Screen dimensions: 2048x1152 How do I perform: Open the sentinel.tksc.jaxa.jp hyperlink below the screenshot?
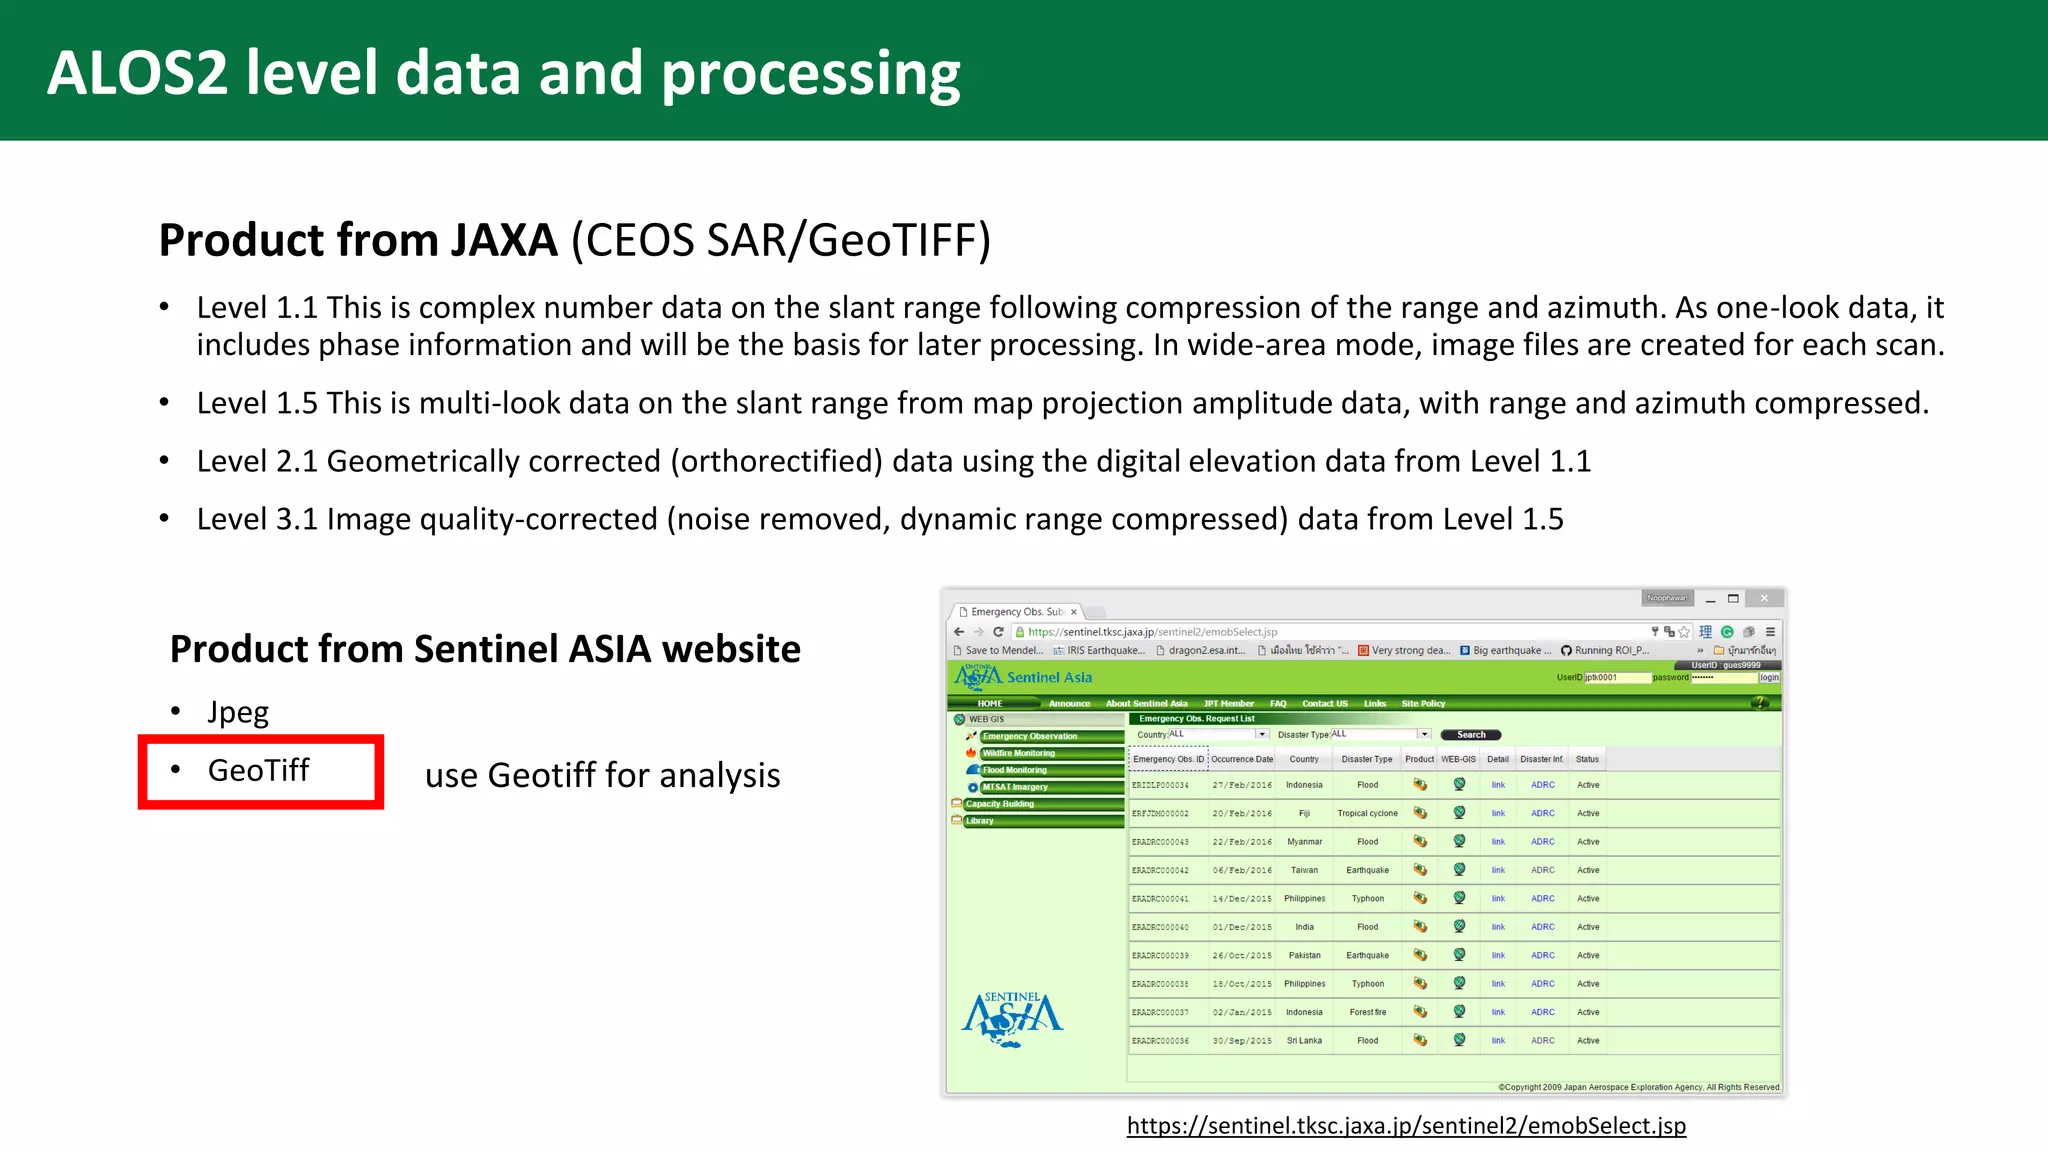pyautogui.click(x=1406, y=1126)
